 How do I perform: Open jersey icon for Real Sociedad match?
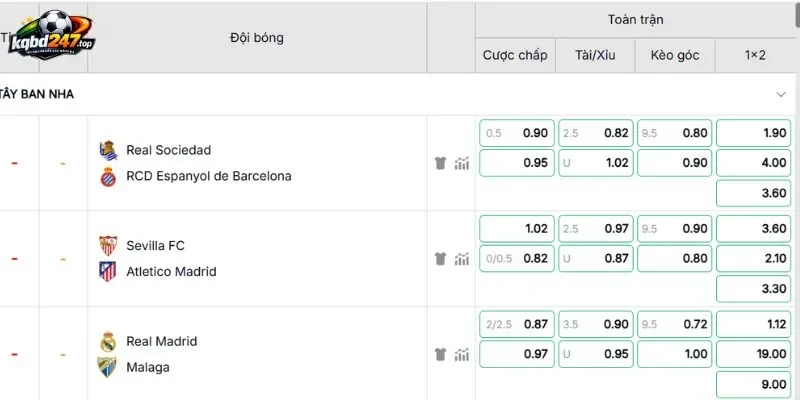point(440,163)
